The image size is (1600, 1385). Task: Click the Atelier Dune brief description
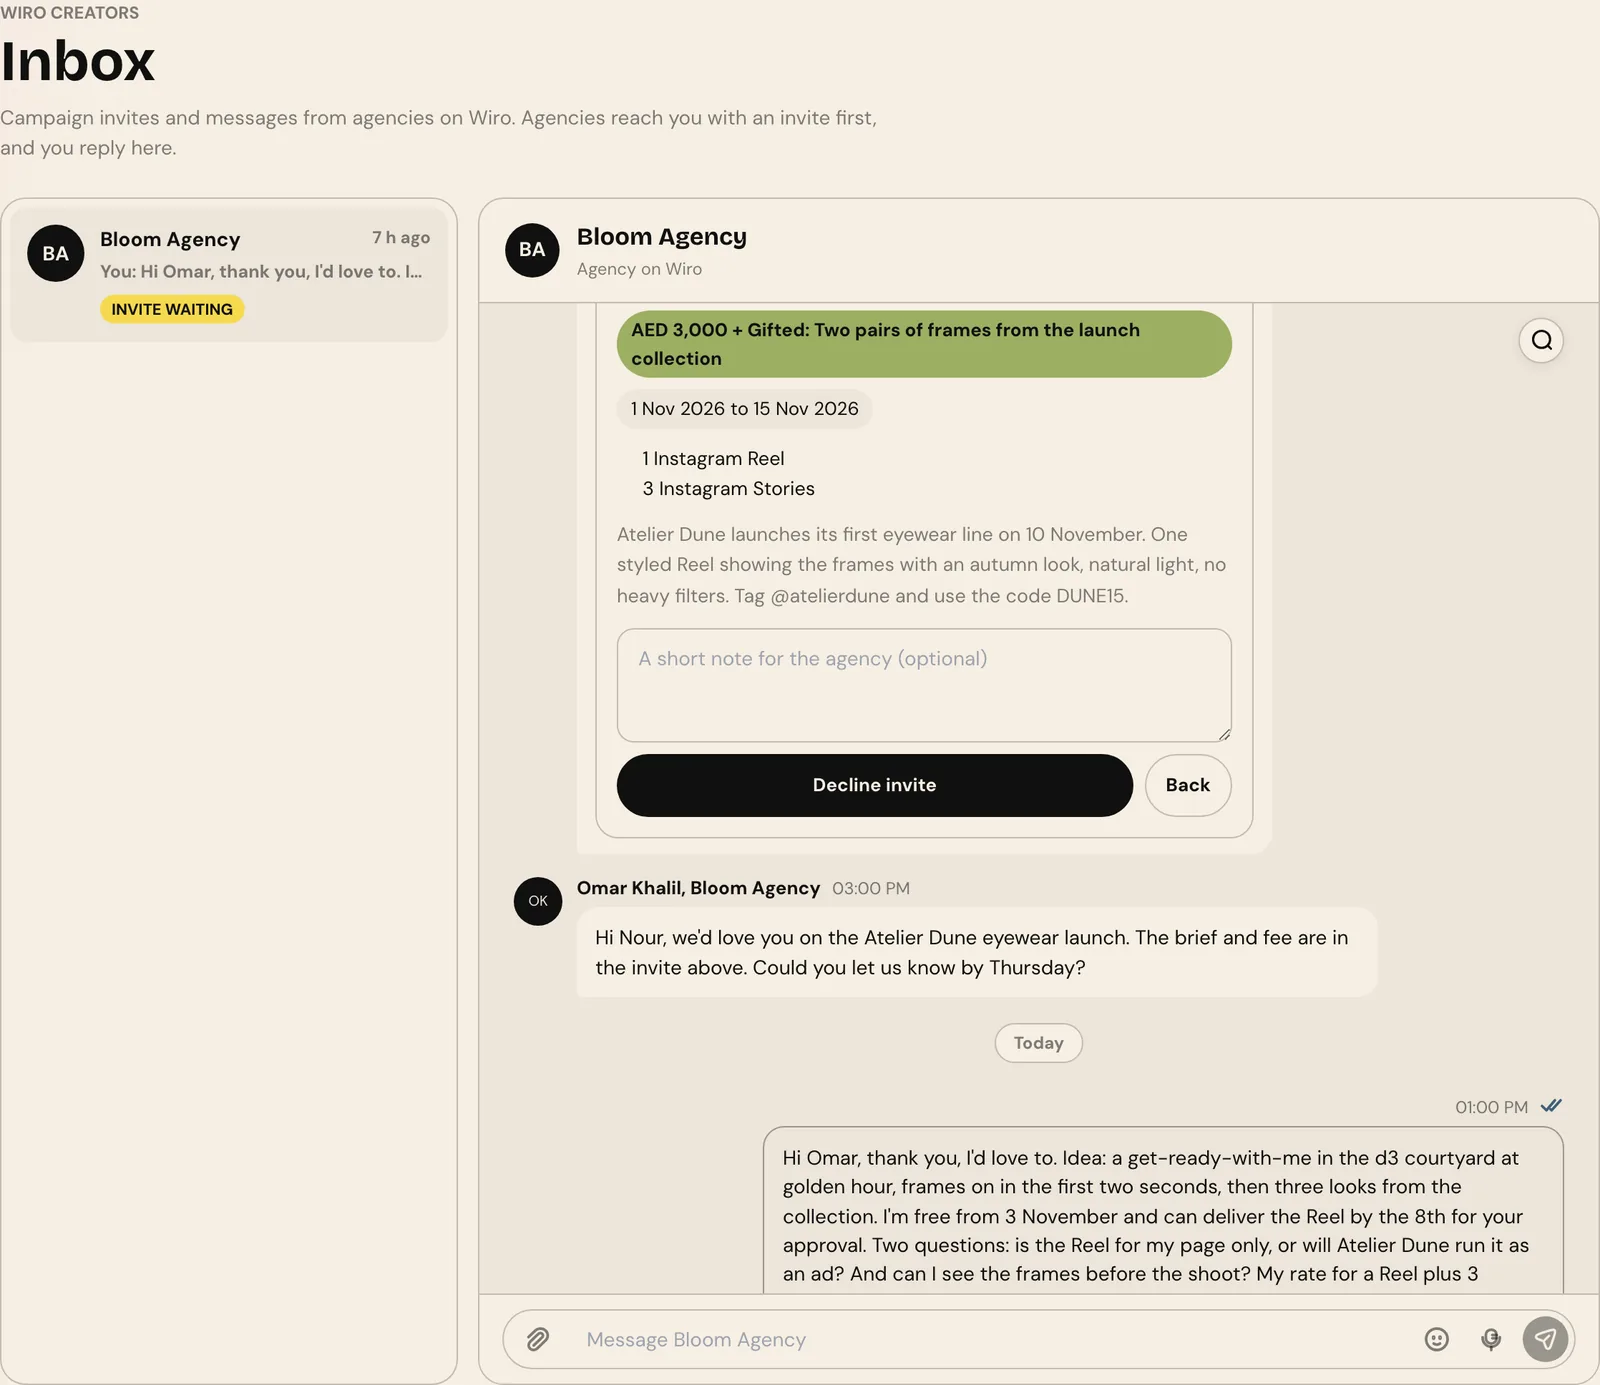921,565
